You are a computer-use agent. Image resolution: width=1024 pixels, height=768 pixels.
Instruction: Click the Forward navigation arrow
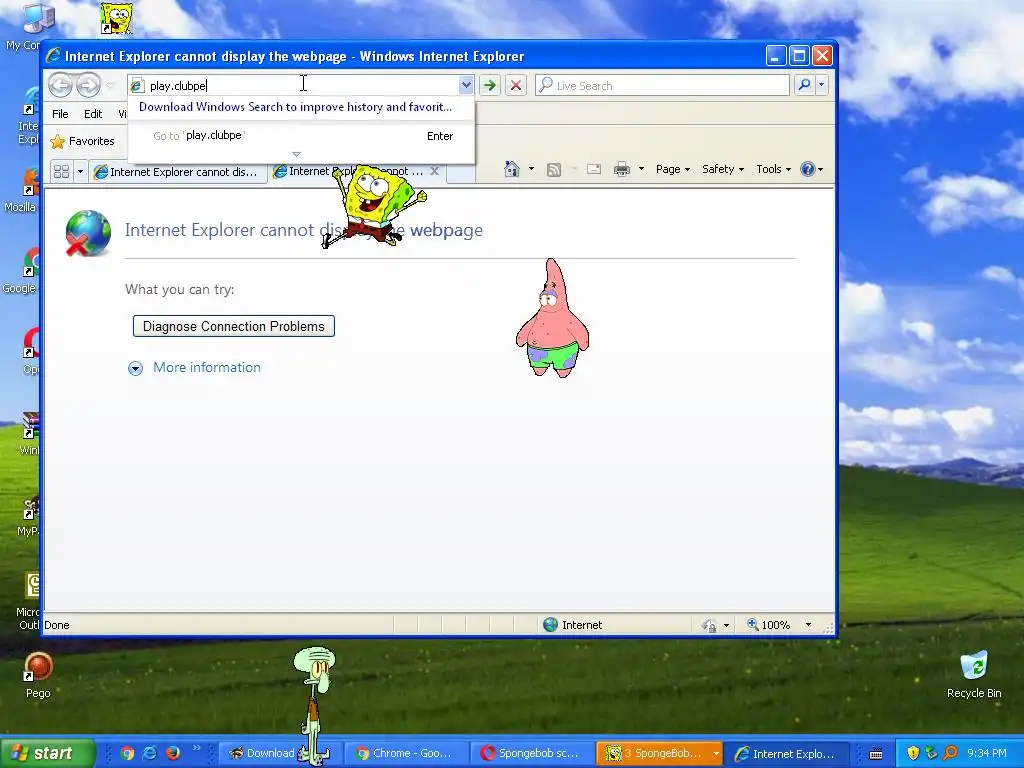click(x=88, y=85)
